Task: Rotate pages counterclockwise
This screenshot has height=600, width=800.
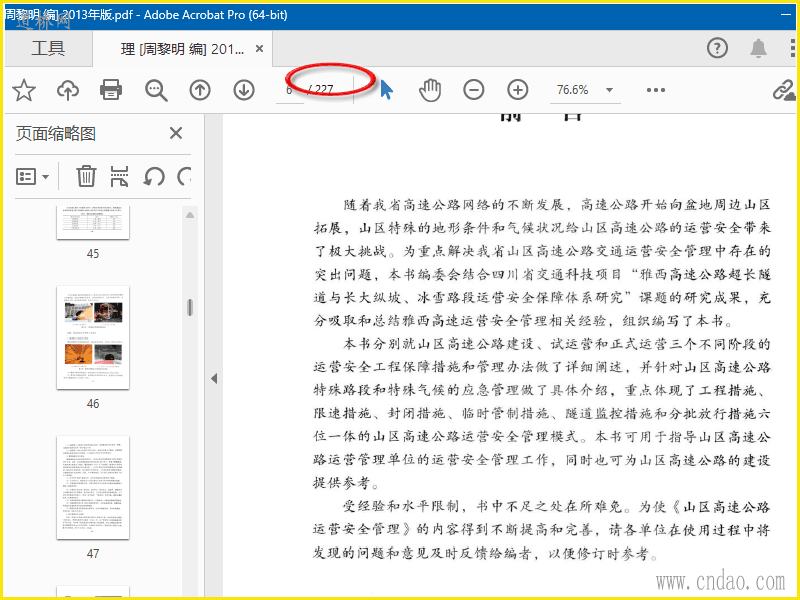Action: (154, 177)
